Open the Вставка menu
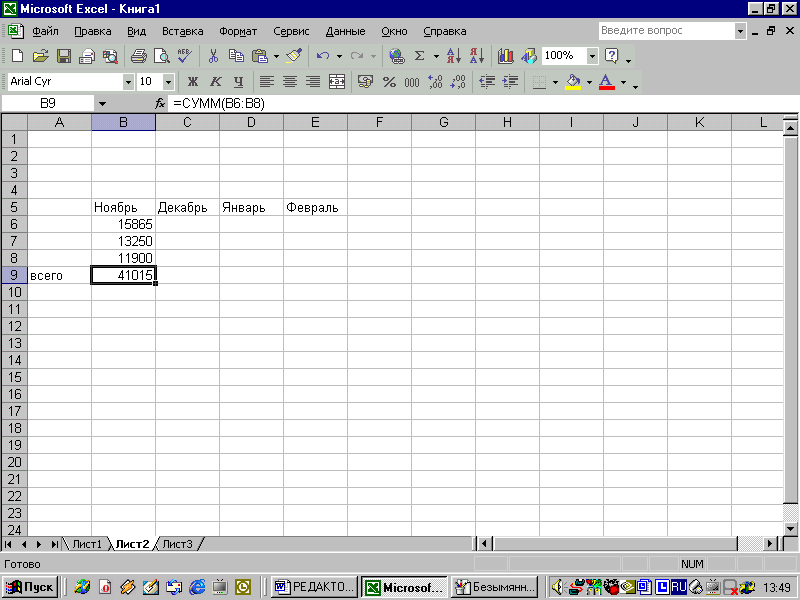 tap(183, 31)
